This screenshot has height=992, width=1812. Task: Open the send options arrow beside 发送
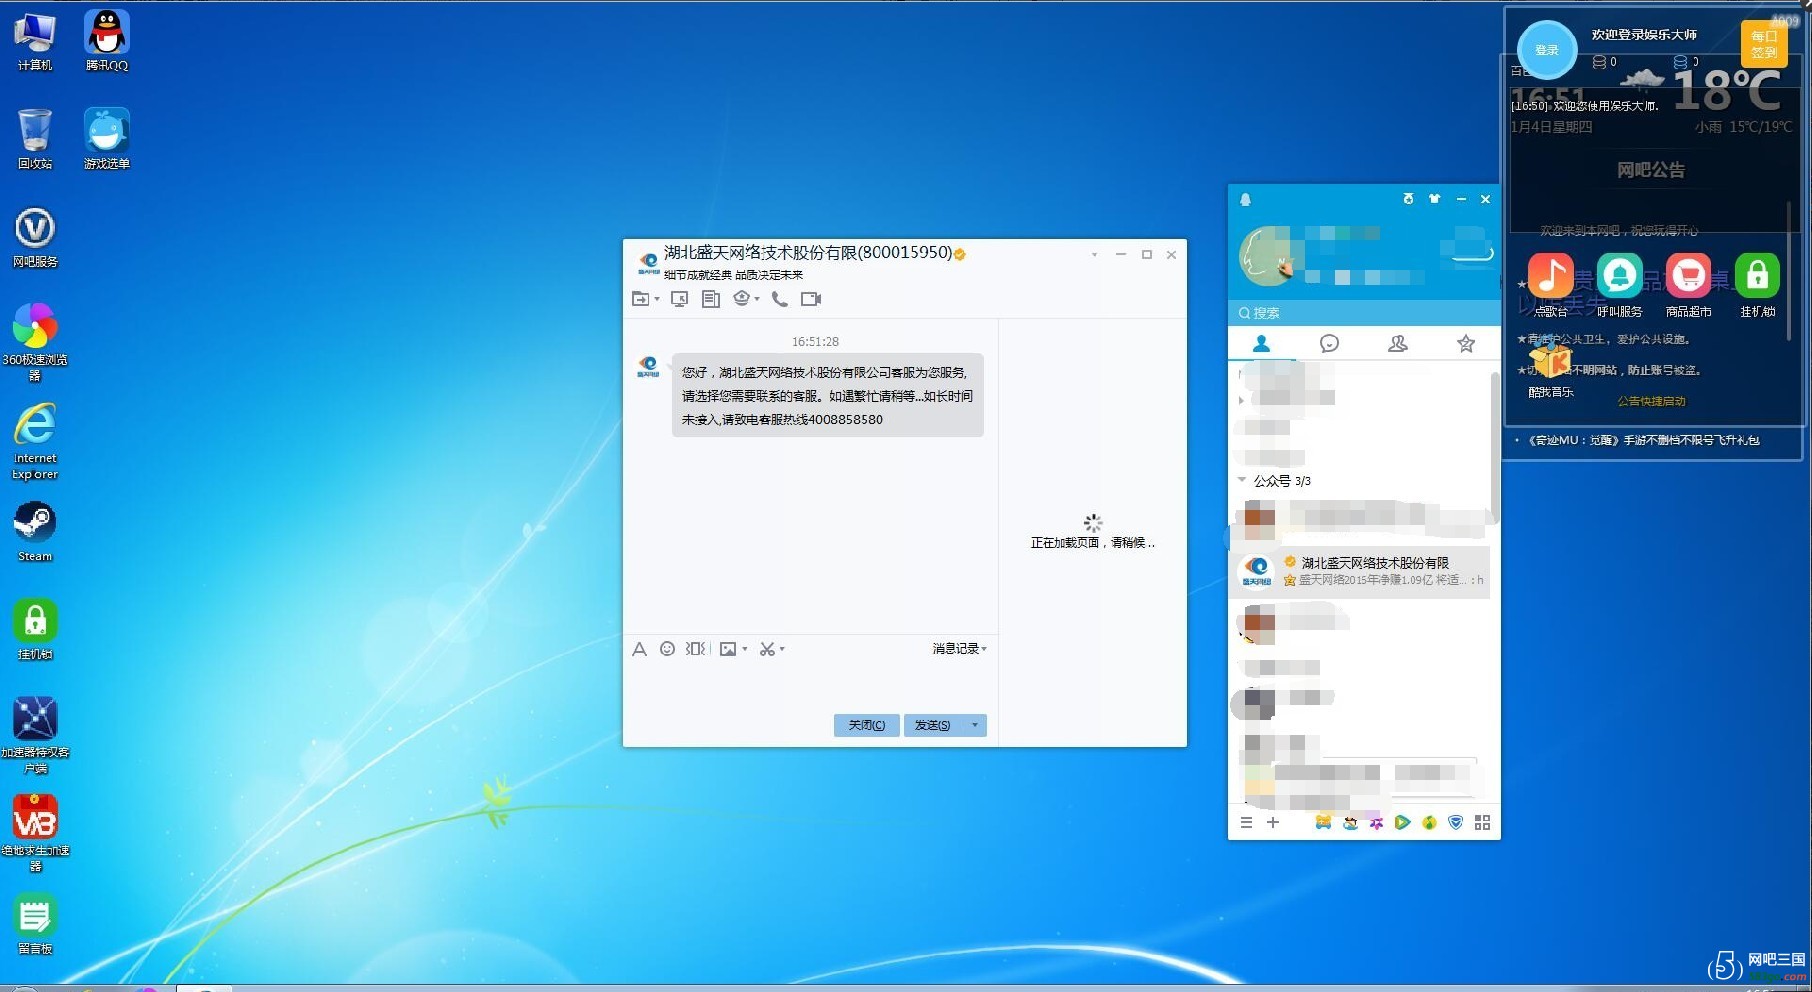[975, 725]
